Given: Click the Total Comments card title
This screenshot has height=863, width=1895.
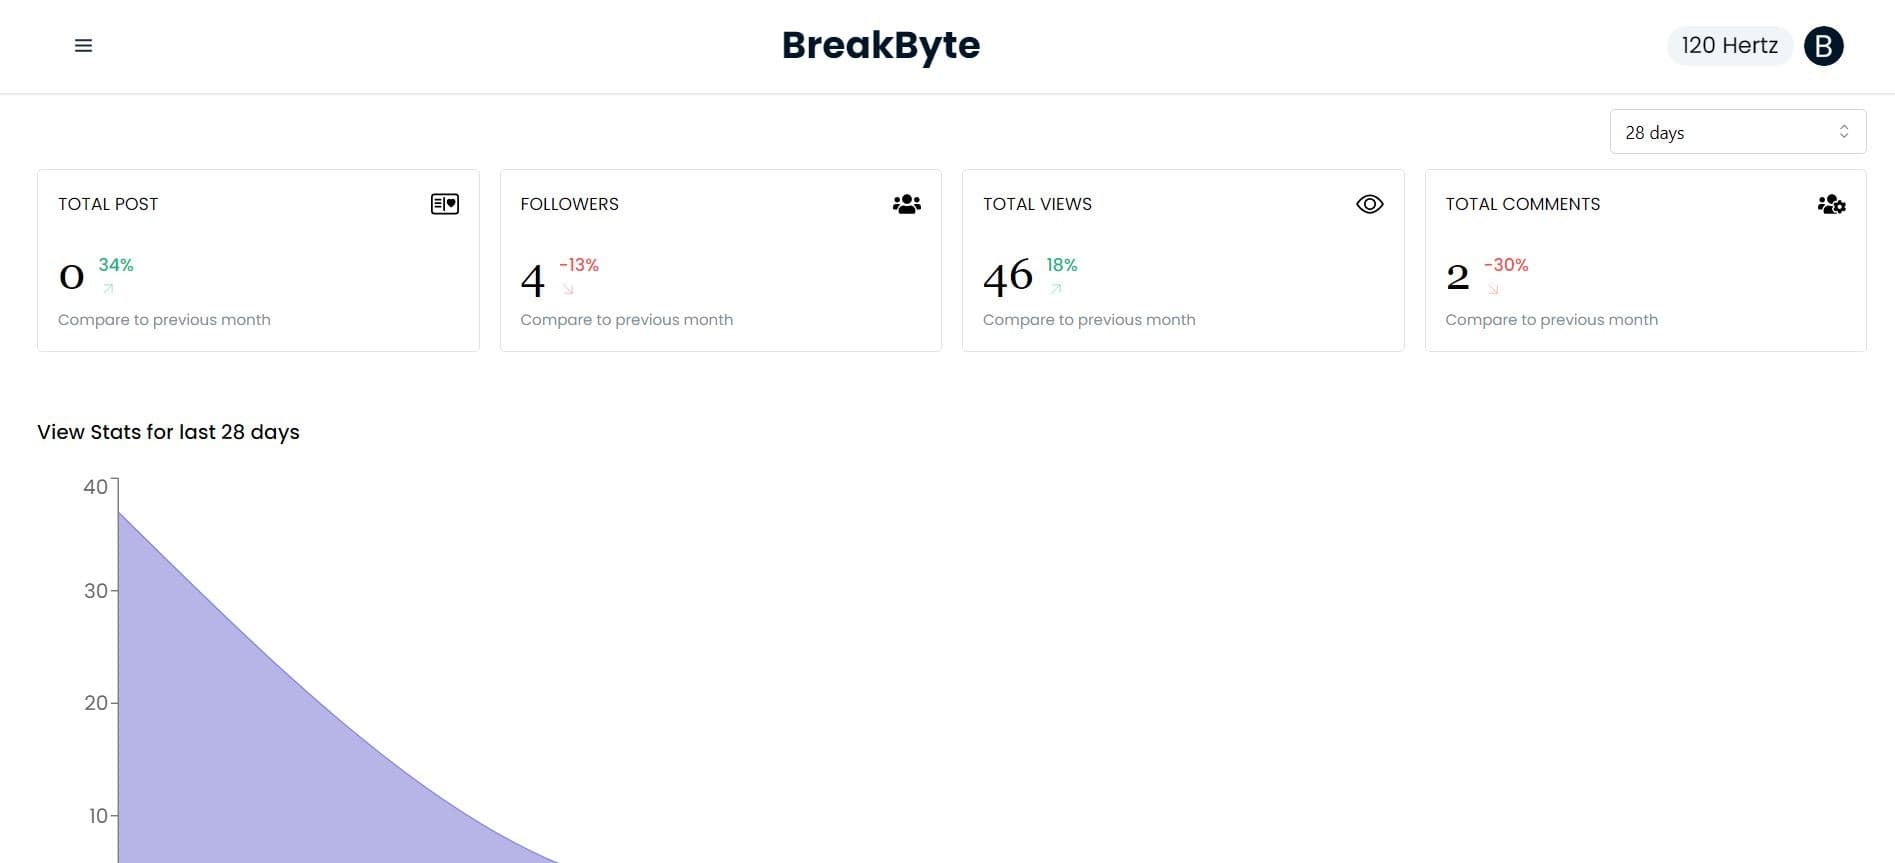Looking at the screenshot, I should pos(1523,204).
